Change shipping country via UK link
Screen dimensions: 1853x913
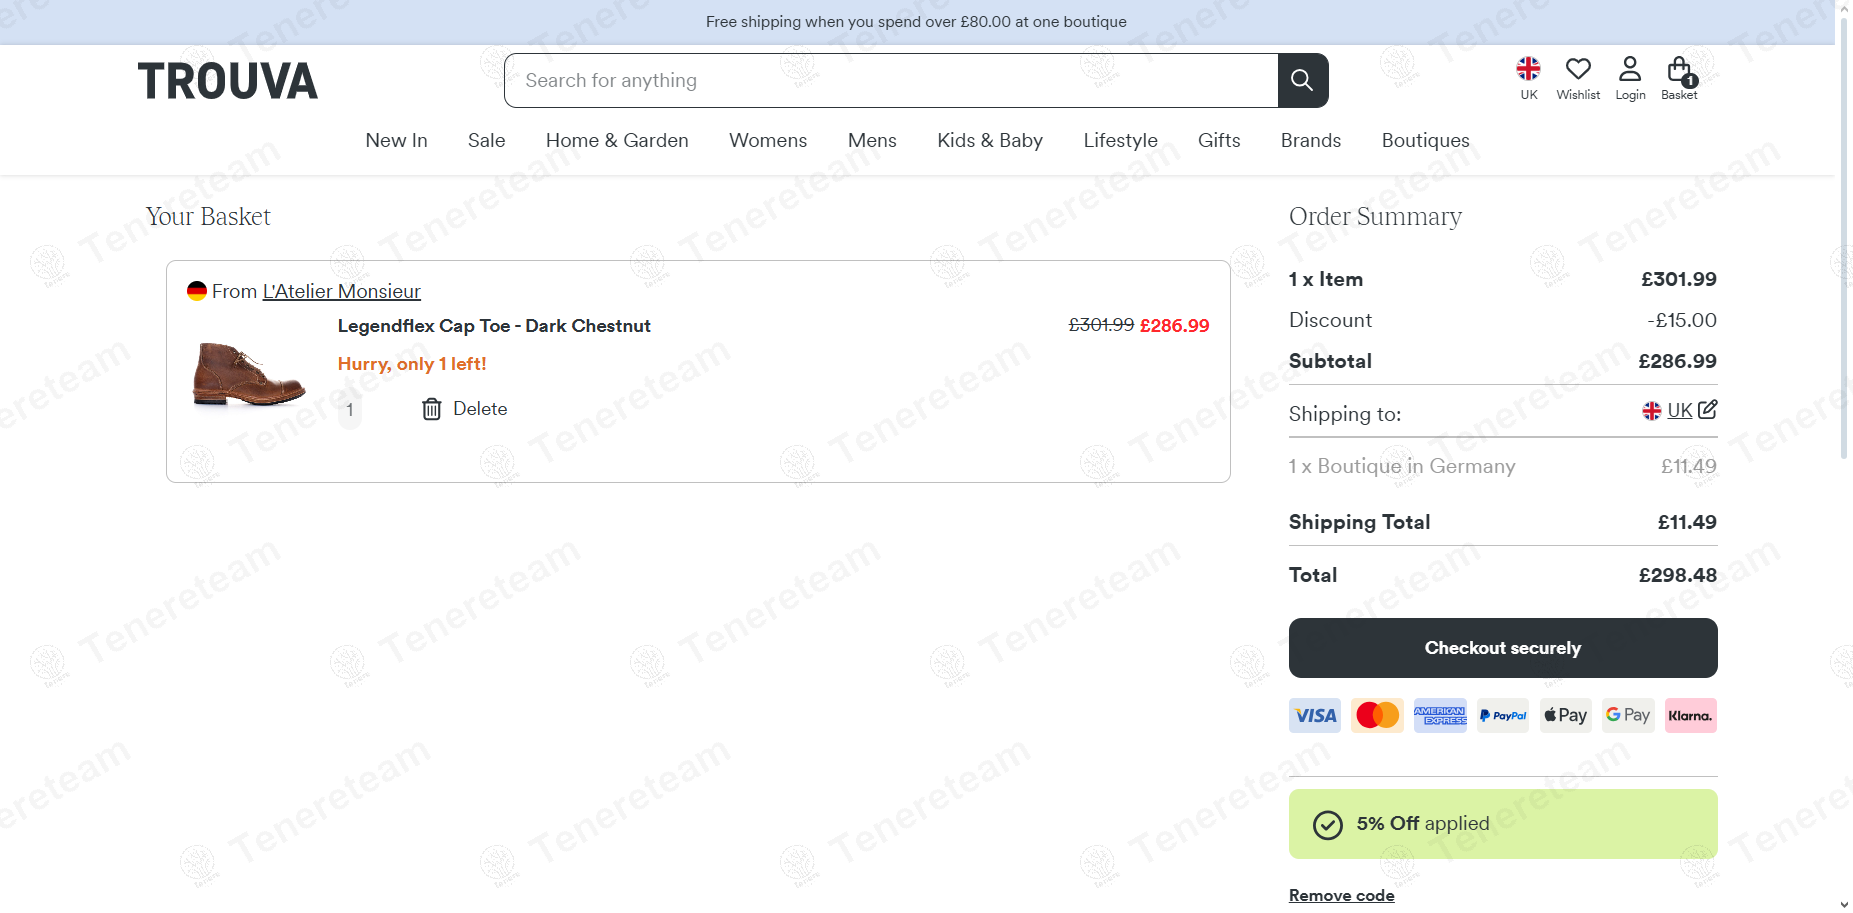[1679, 410]
